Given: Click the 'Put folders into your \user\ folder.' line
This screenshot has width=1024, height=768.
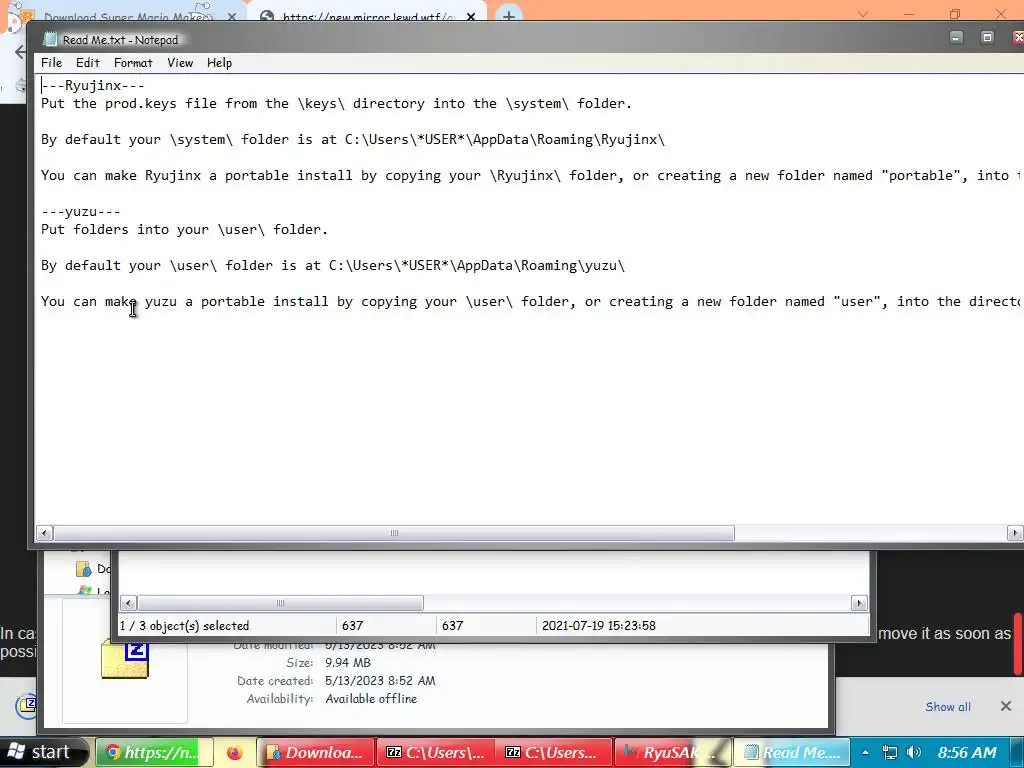Looking at the screenshot, I should point(184,230).
